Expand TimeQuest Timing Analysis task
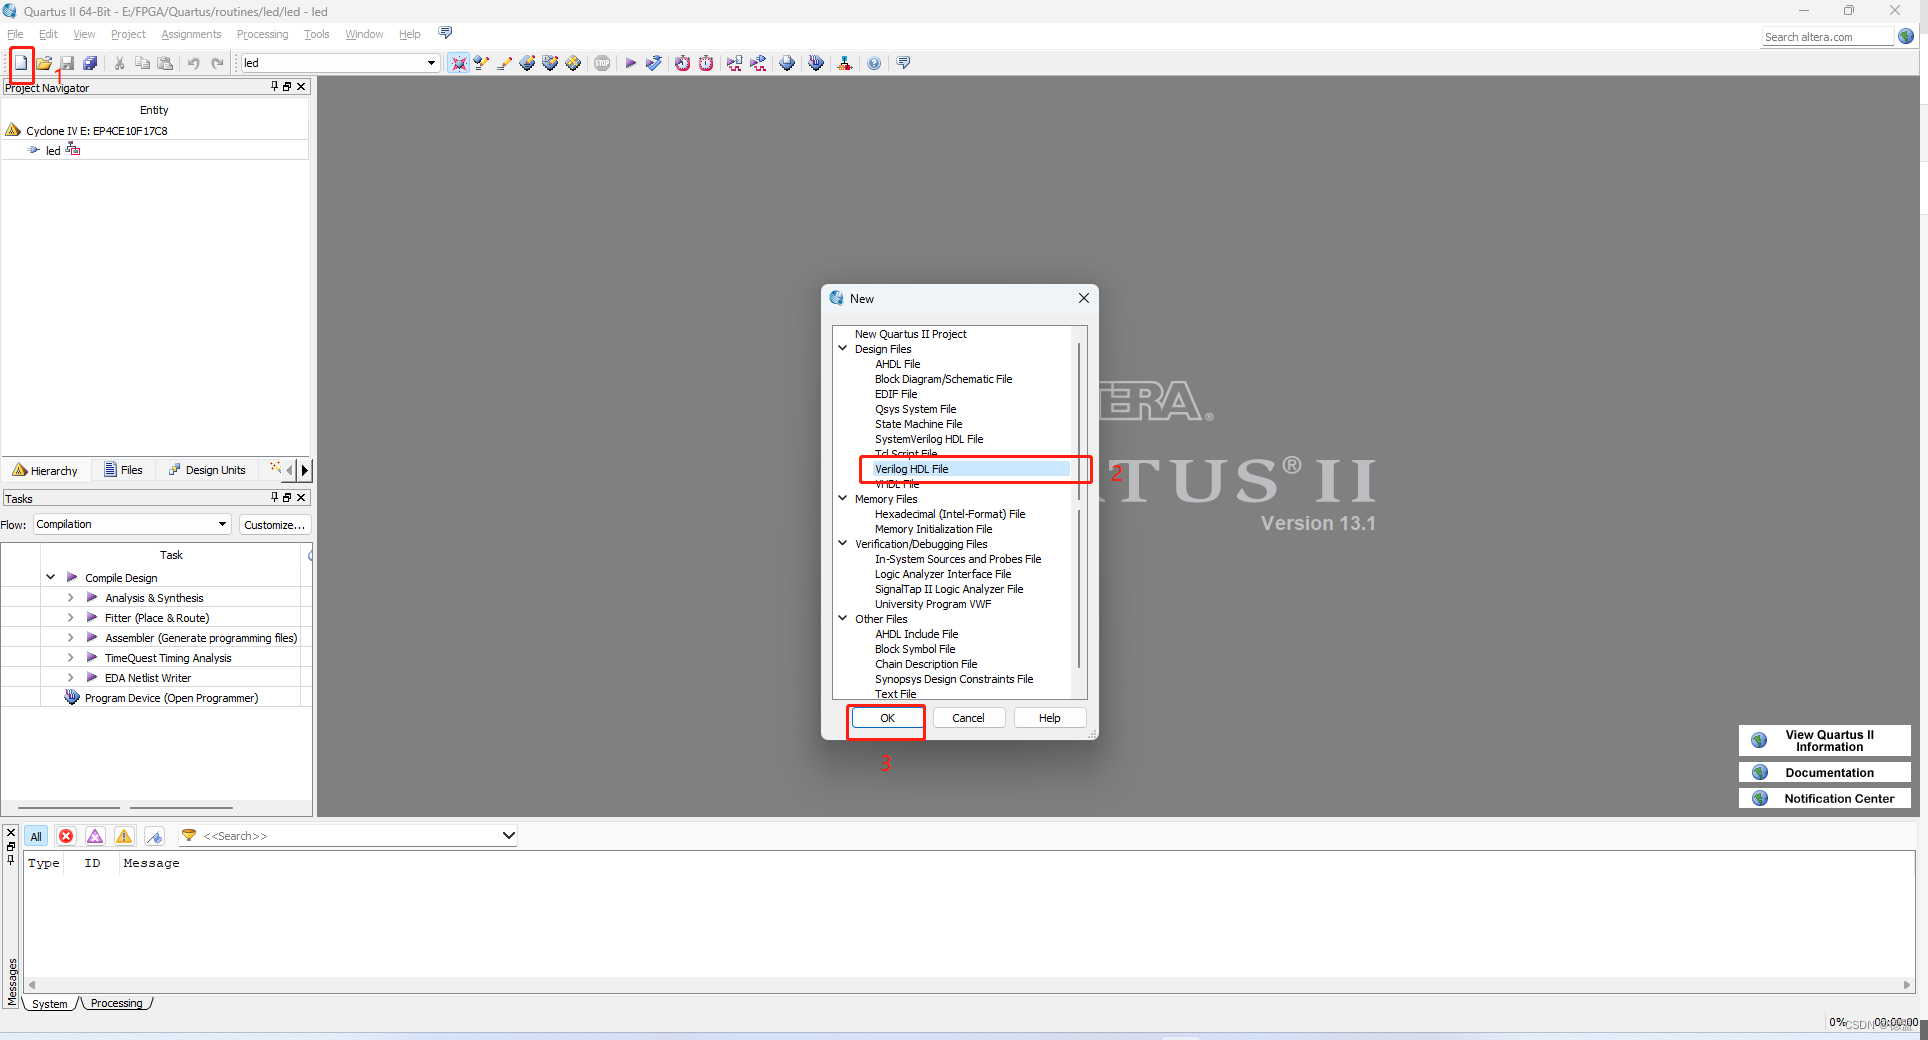 (x=70, y=657)
